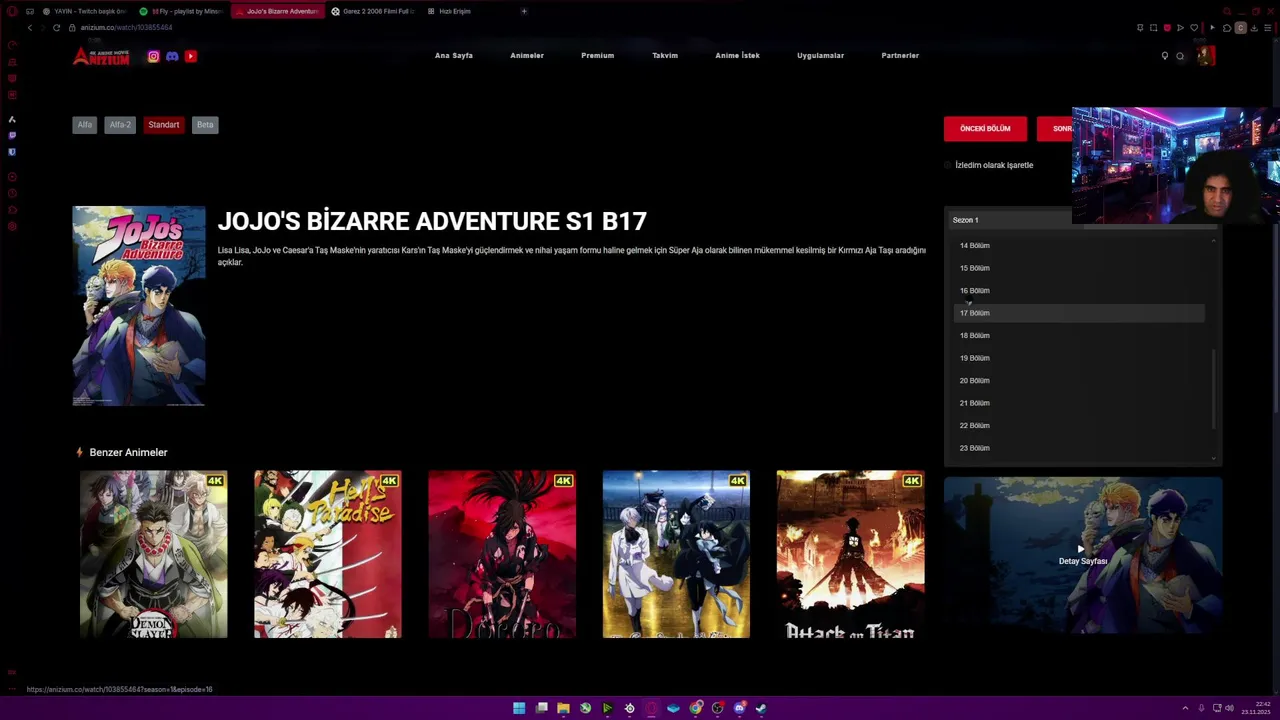Select 15 Bölüm in episode list
Image resolution: width=1280 pixels, height=720 pixels.
[1079, 268]
